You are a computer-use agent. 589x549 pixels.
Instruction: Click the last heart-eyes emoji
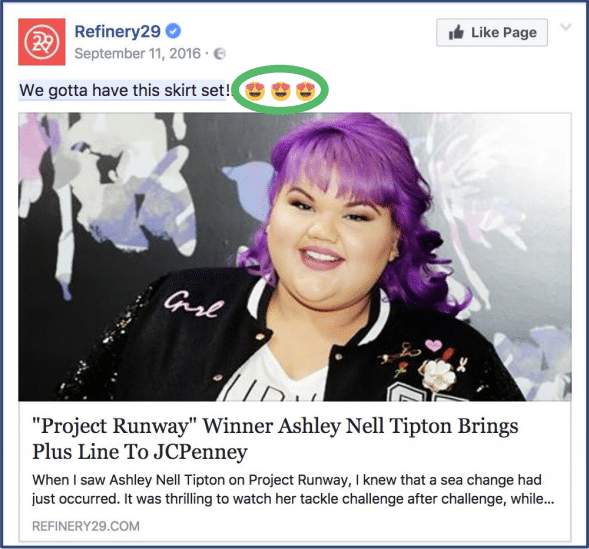[306, 91]
